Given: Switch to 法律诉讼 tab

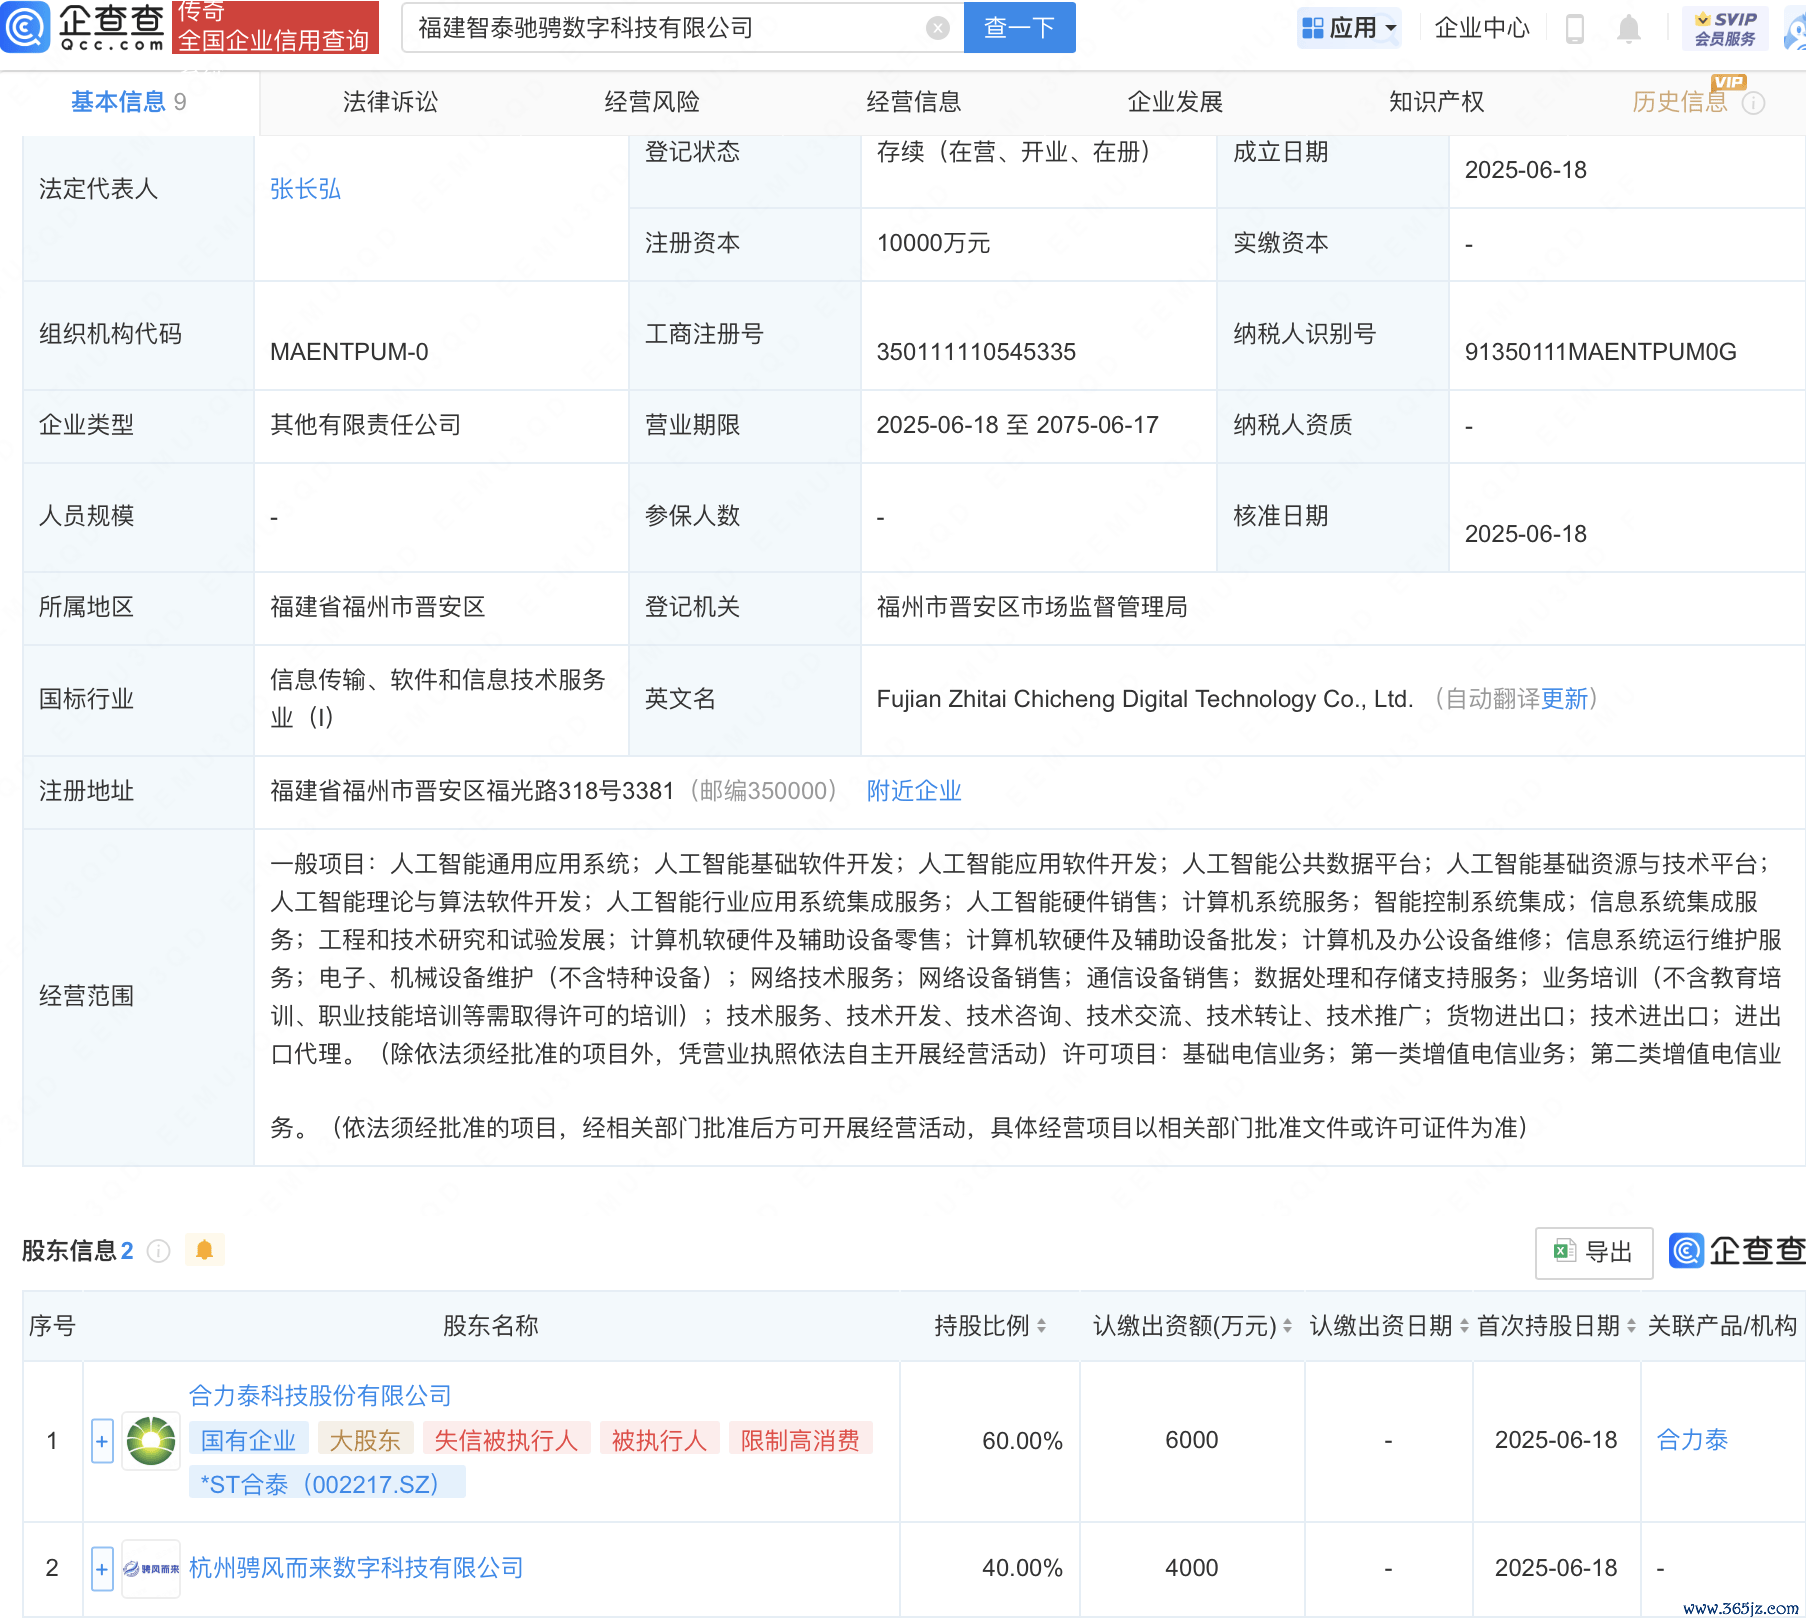Looking at the screenshot, I should tap(390, 102).
